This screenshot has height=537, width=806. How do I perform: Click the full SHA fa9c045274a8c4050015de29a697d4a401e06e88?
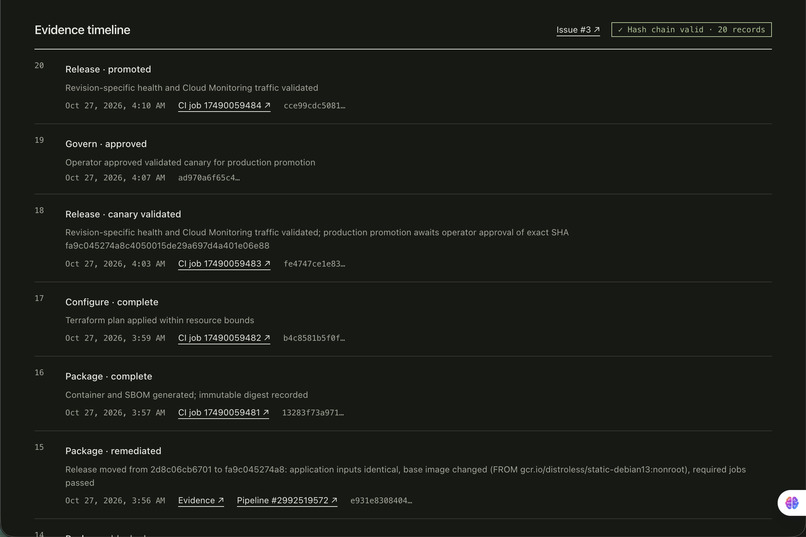coord(167,246)
